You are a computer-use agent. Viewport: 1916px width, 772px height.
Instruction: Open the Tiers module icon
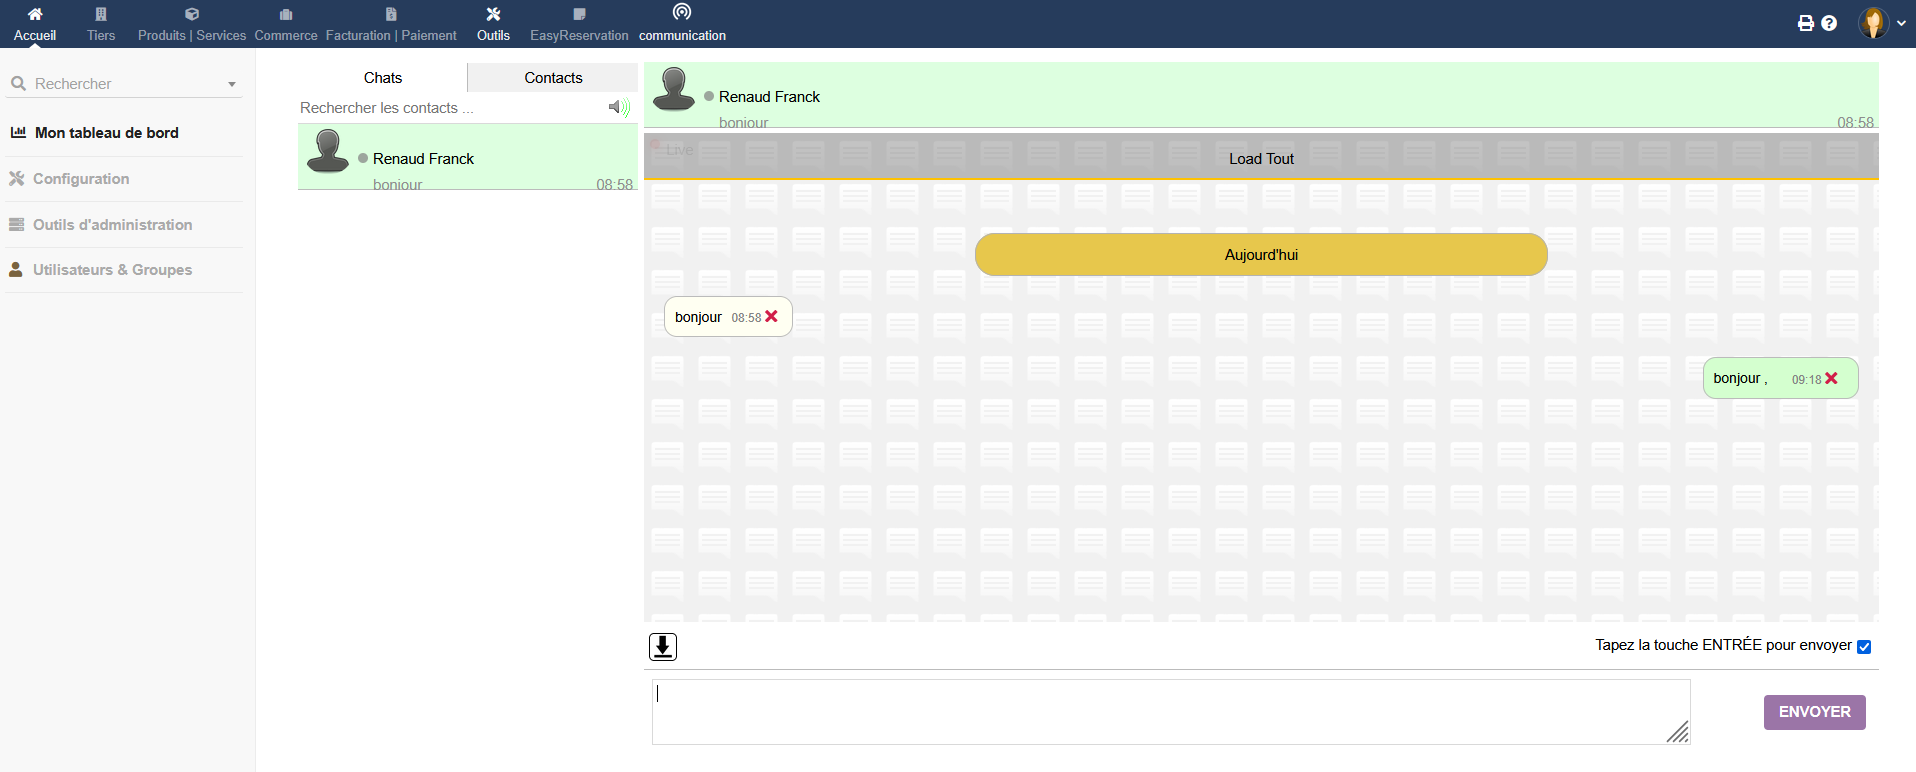pyautogui.click(x=101, y=15)
